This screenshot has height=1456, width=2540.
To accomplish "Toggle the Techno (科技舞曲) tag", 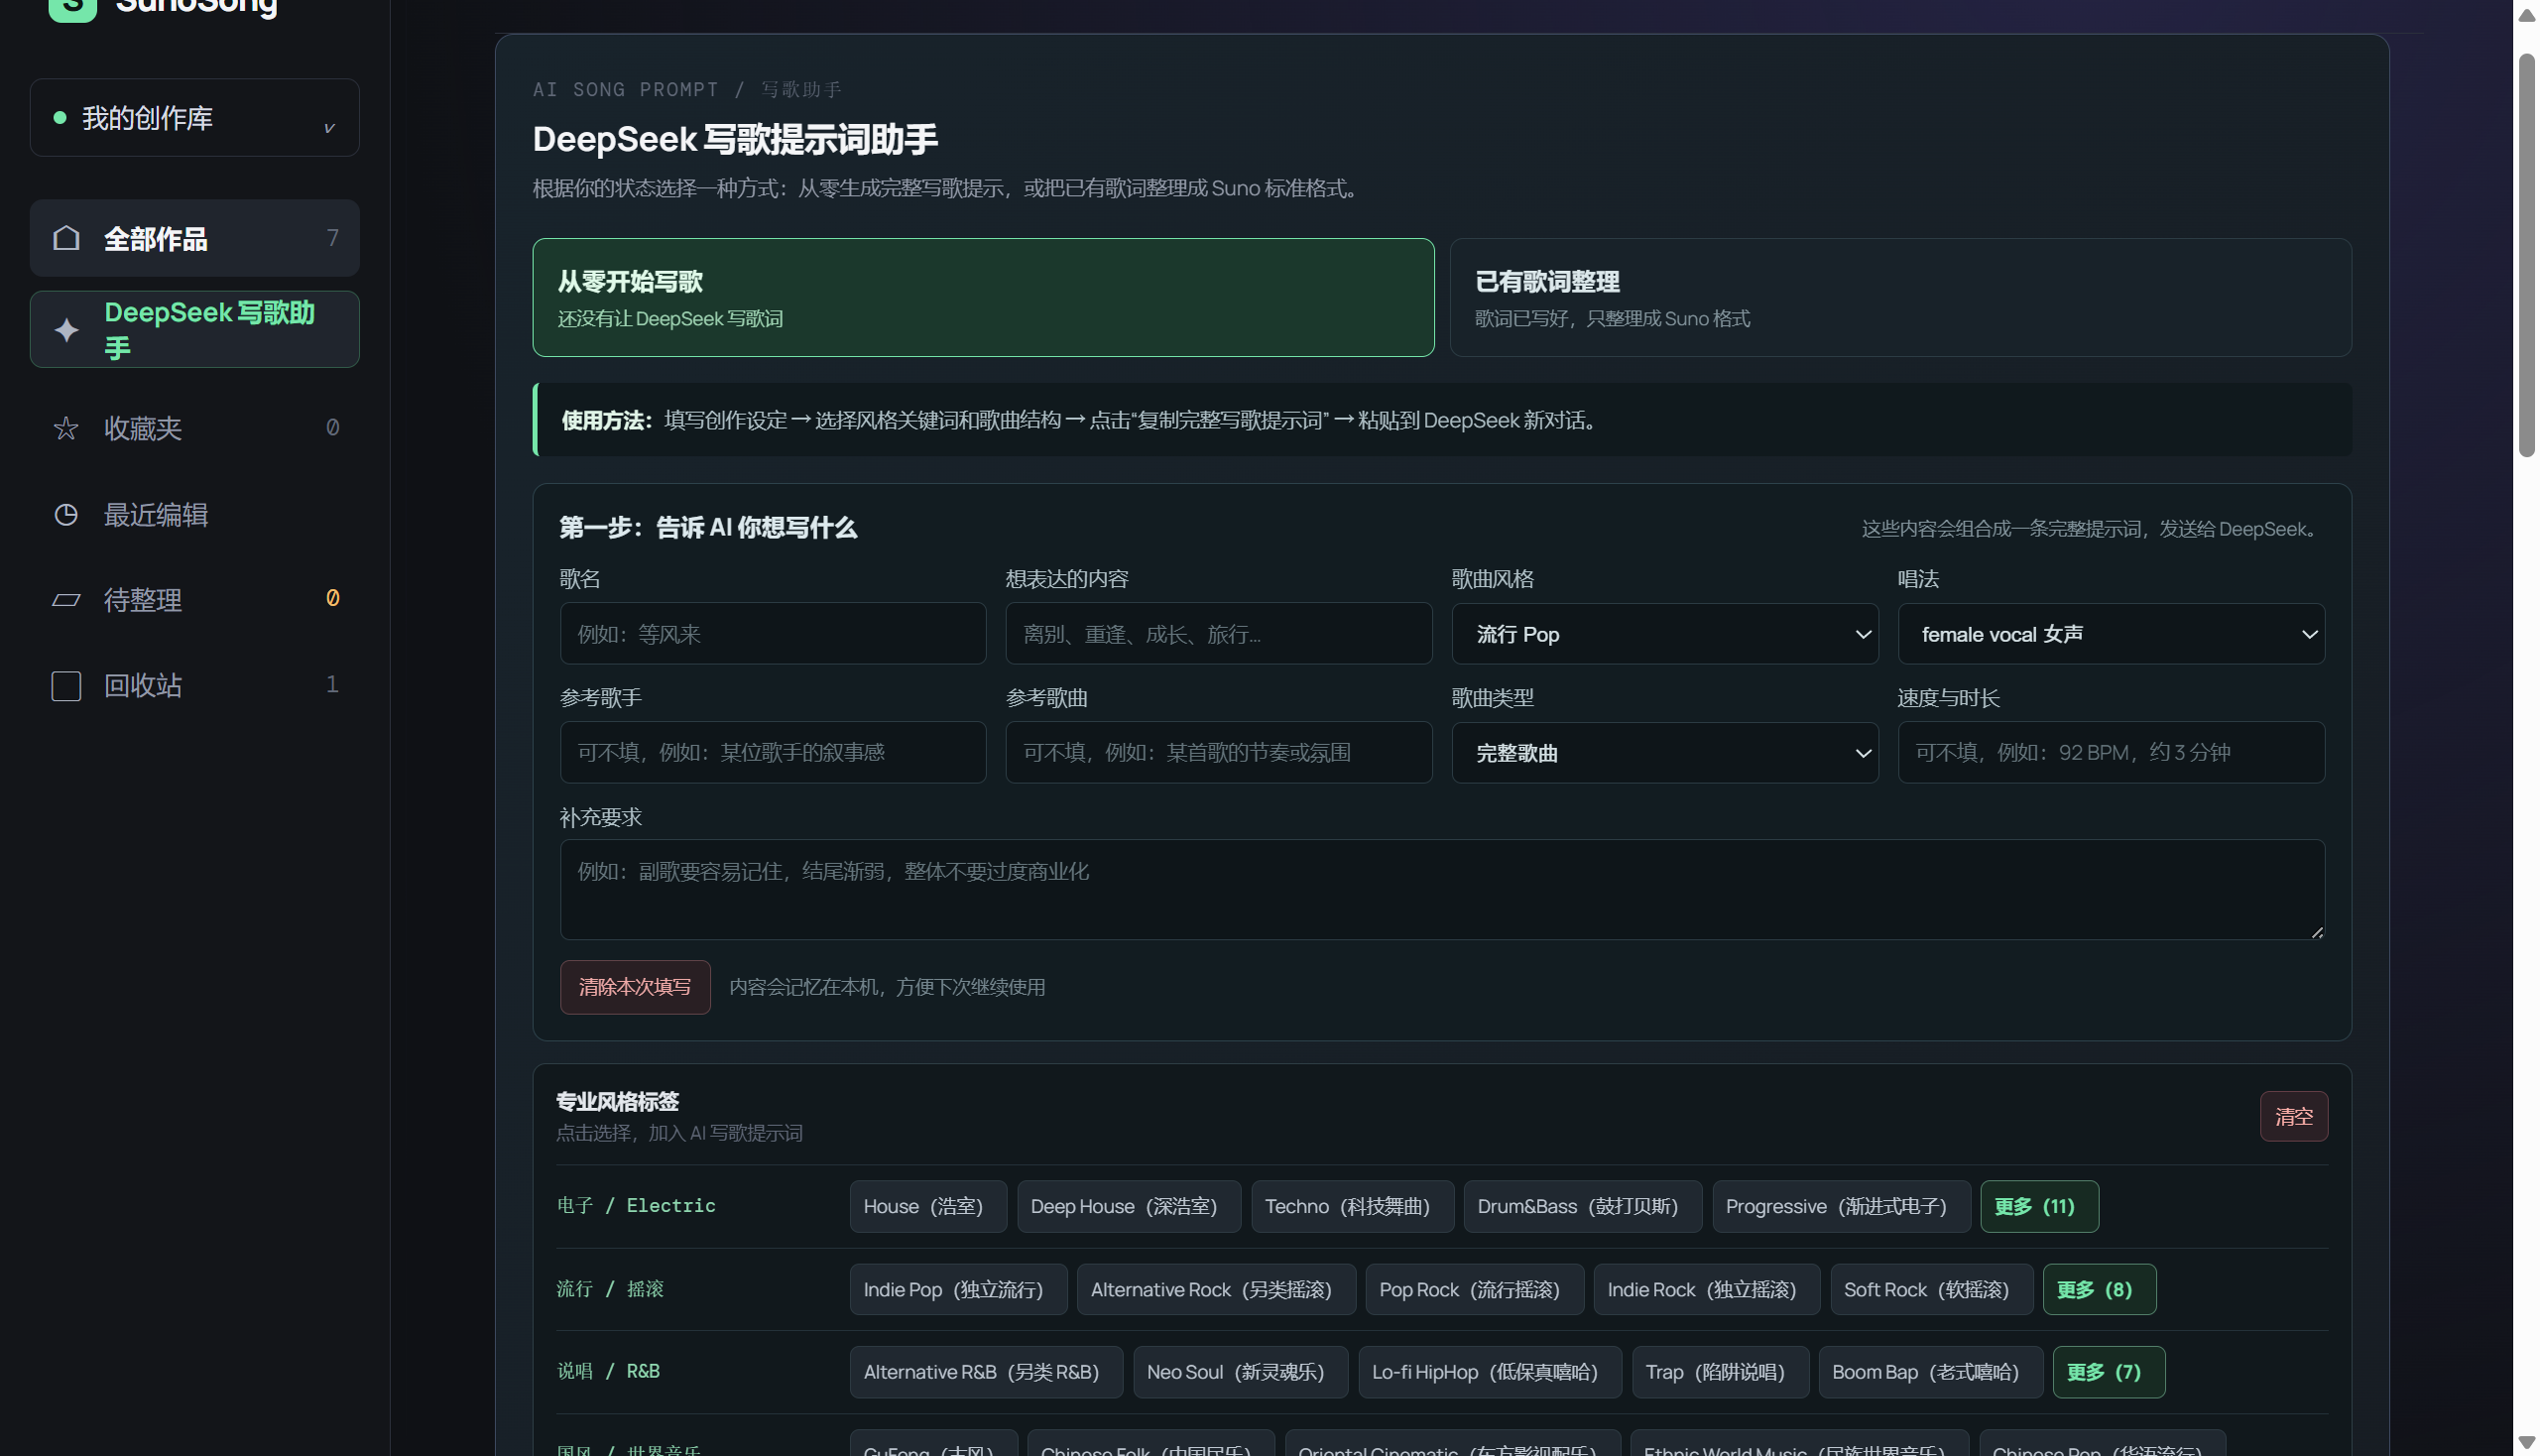I will click(1354, 1207).
